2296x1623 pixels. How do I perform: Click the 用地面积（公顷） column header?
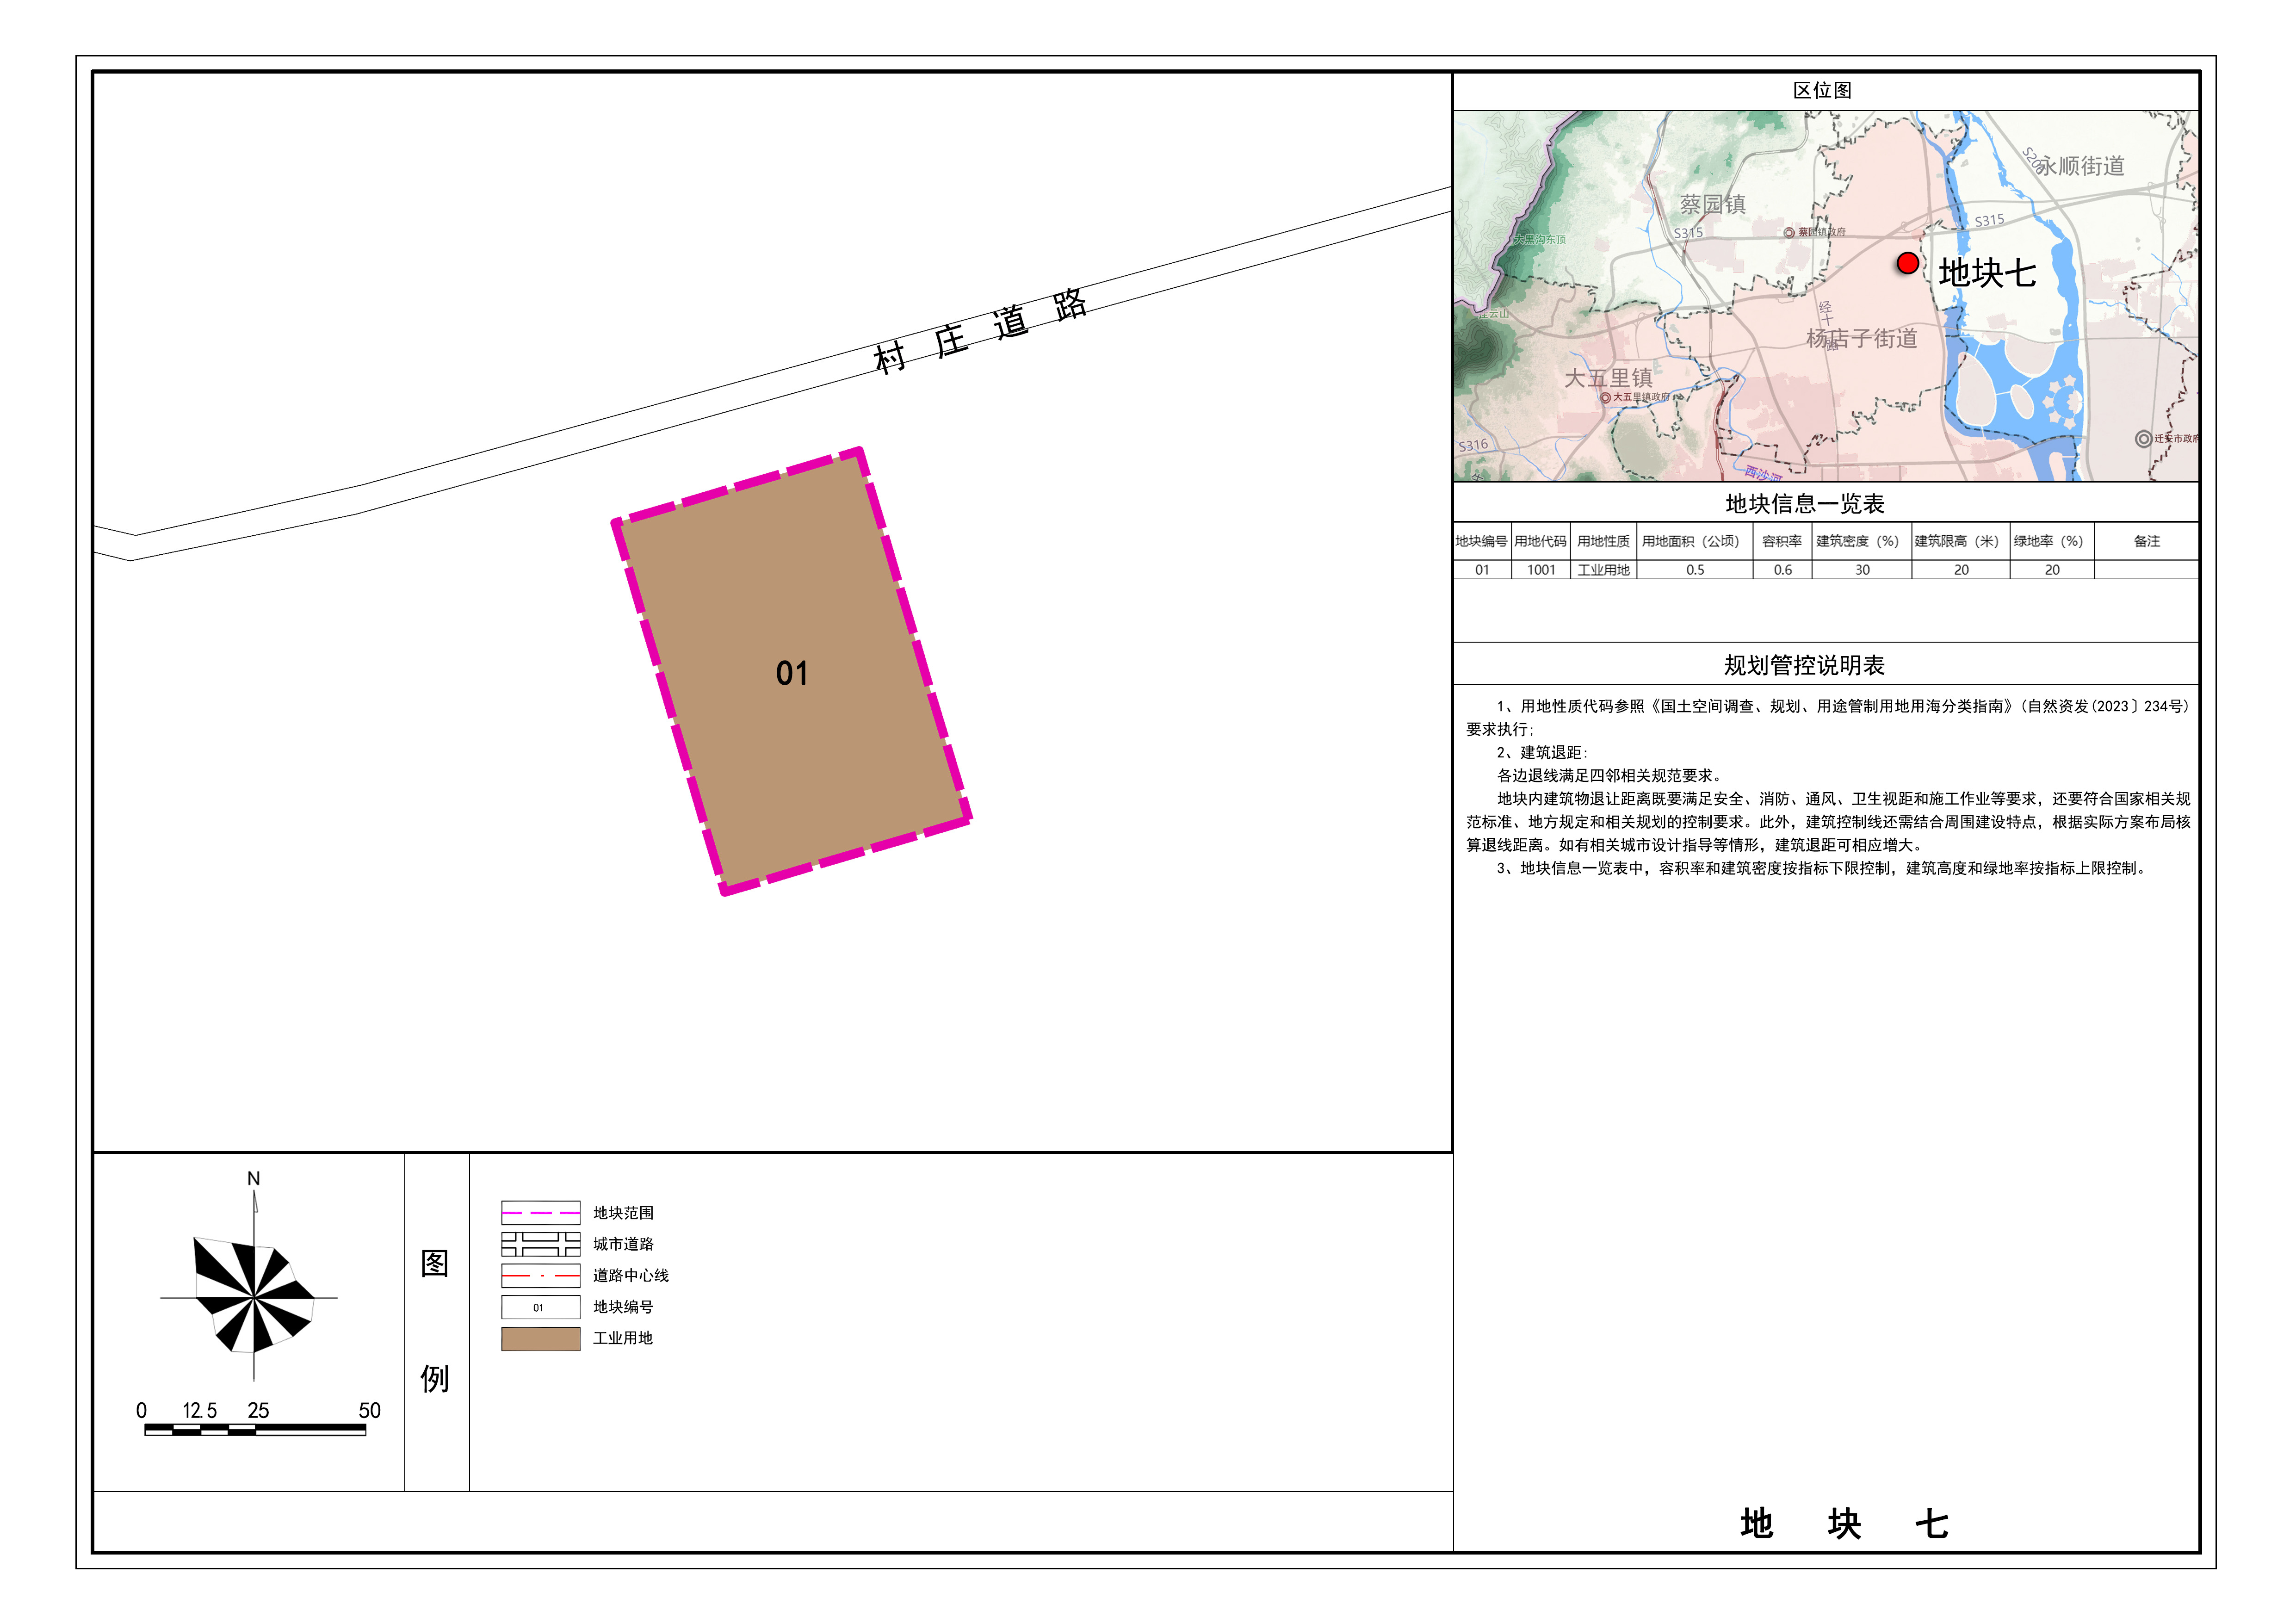[x=1694, y=541]
